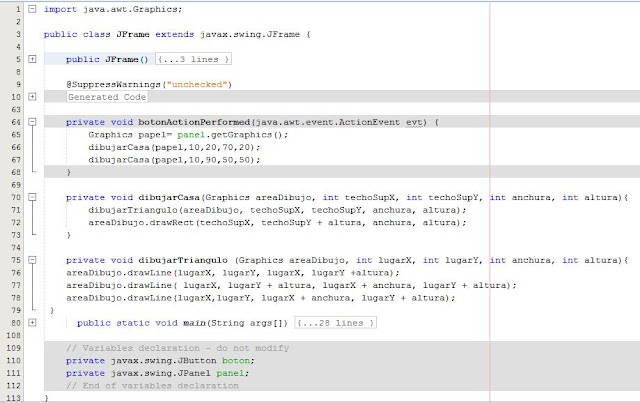This screenshot has width=640, height=403.
Task: Click the '@SuppressWarnings' annotation
Action: coord(114,85)
